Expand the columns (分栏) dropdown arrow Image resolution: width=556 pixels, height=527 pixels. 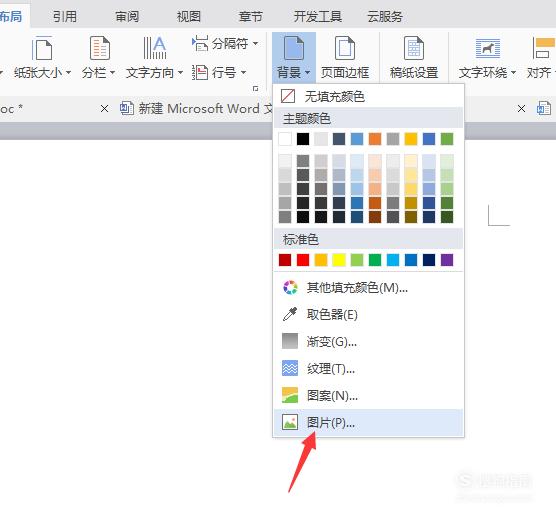[x=112, y=72]
